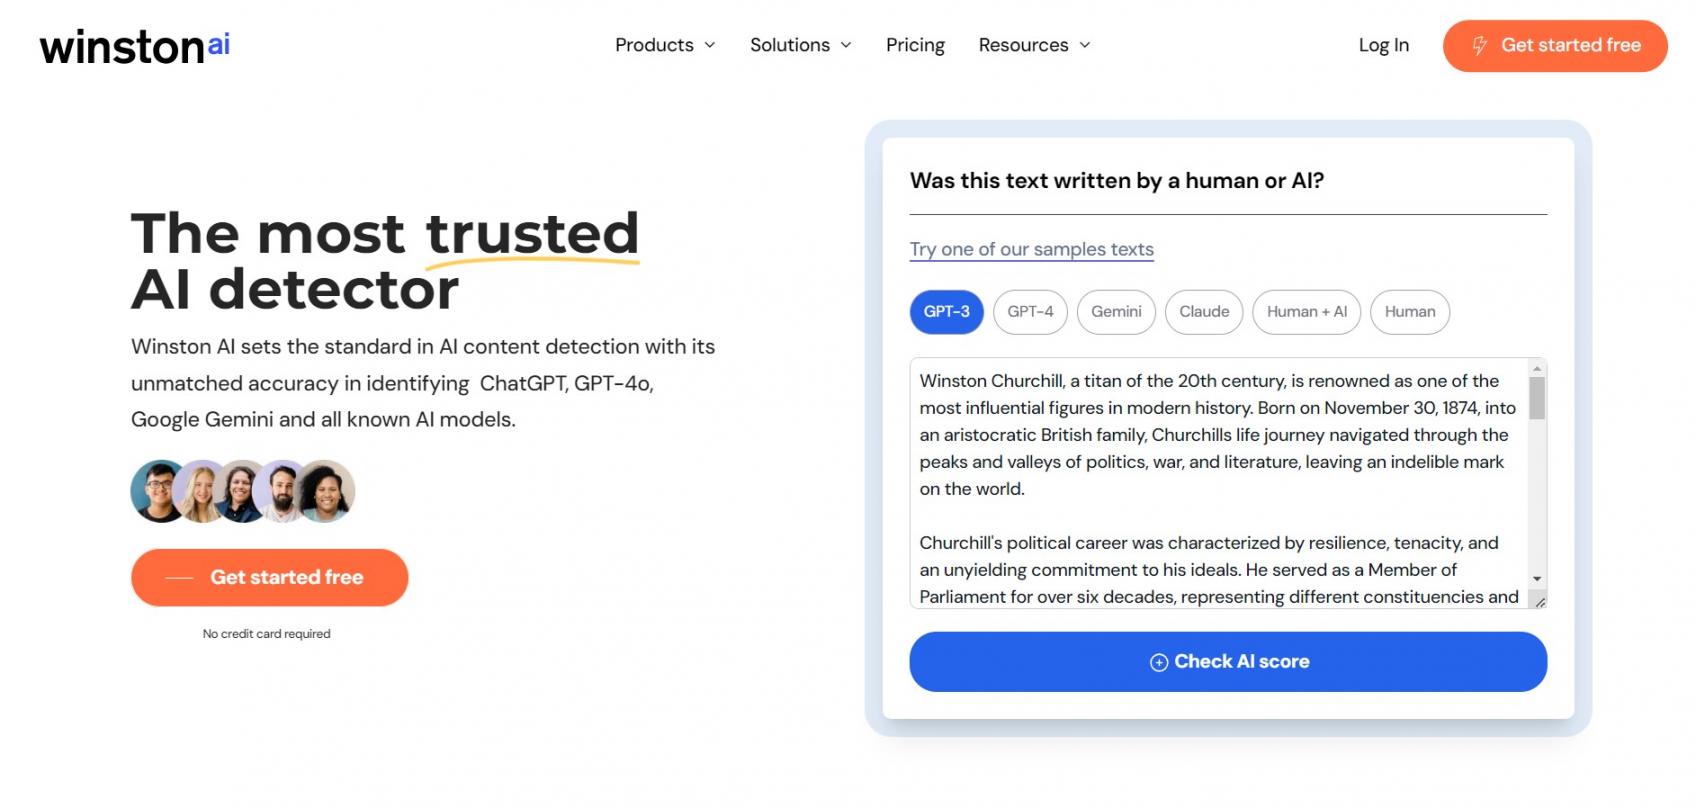This screenshot has height=808, width=1696.
Task: Click the user avatars group image
Action: (x=243, y=491)
